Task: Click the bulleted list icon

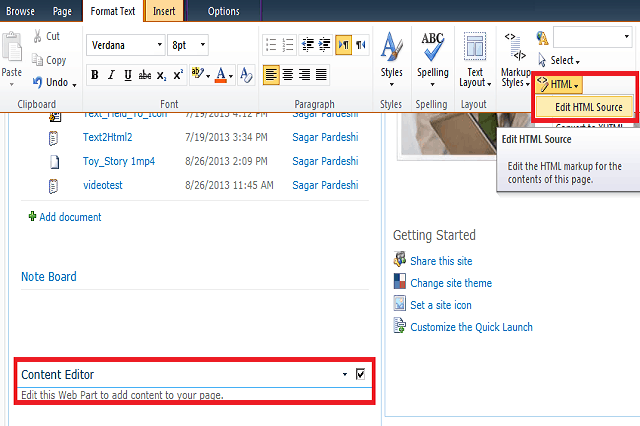Action: click(270, 45)
